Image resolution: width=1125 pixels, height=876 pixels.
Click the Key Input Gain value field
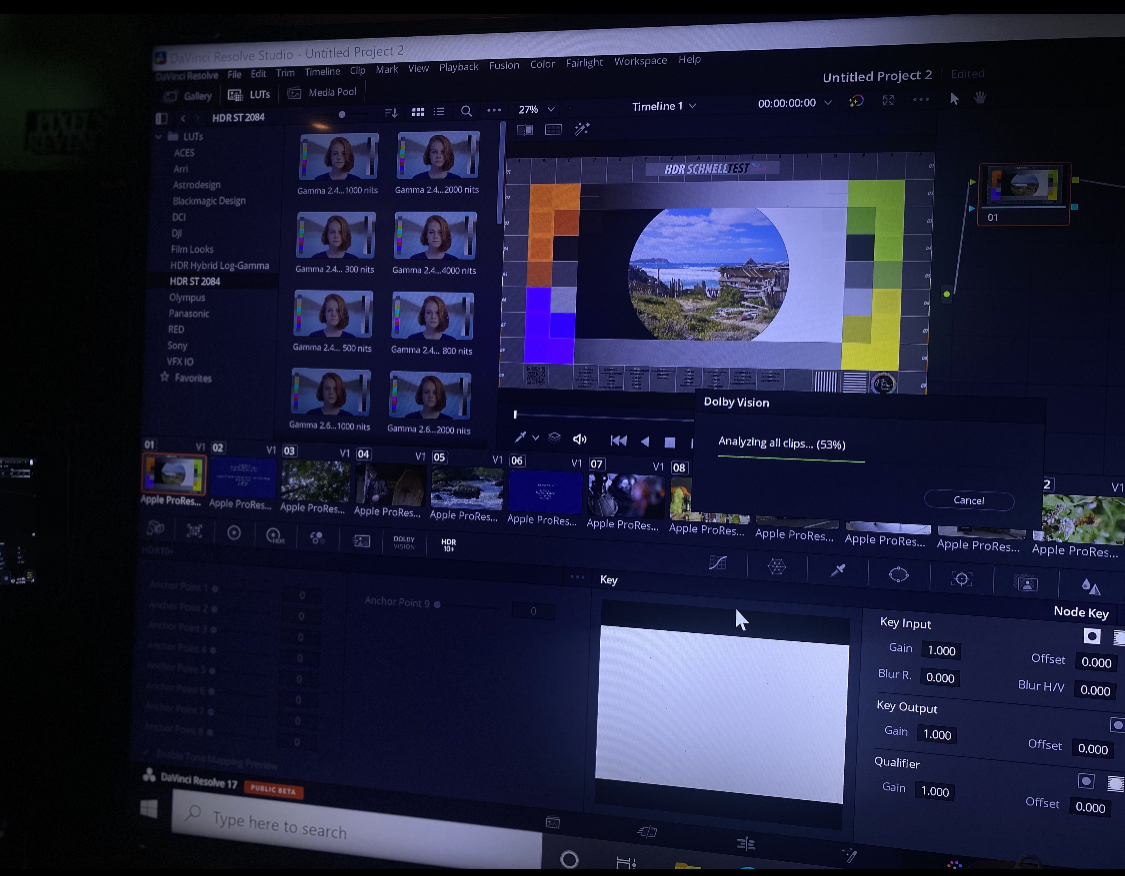pos(941,651)
